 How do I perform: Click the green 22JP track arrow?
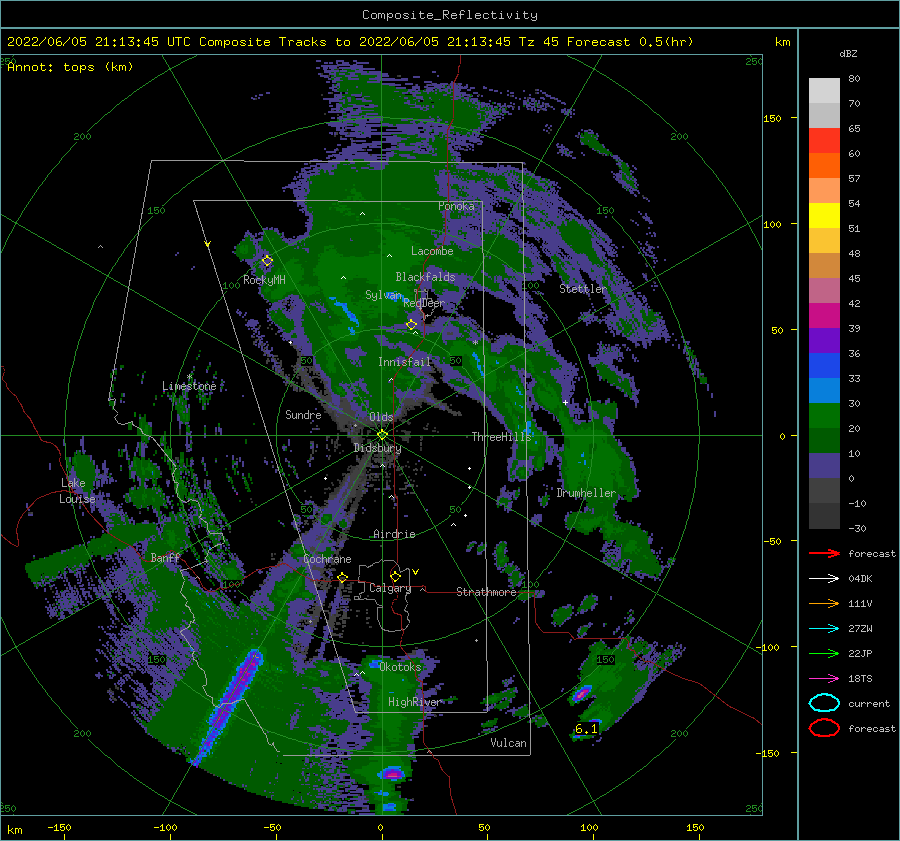coord(824,653)
